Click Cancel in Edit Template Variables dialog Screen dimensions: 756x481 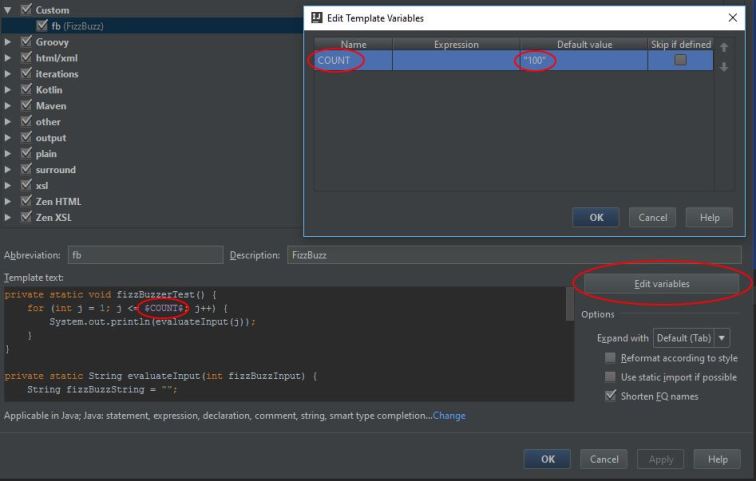tap(652, 217)
